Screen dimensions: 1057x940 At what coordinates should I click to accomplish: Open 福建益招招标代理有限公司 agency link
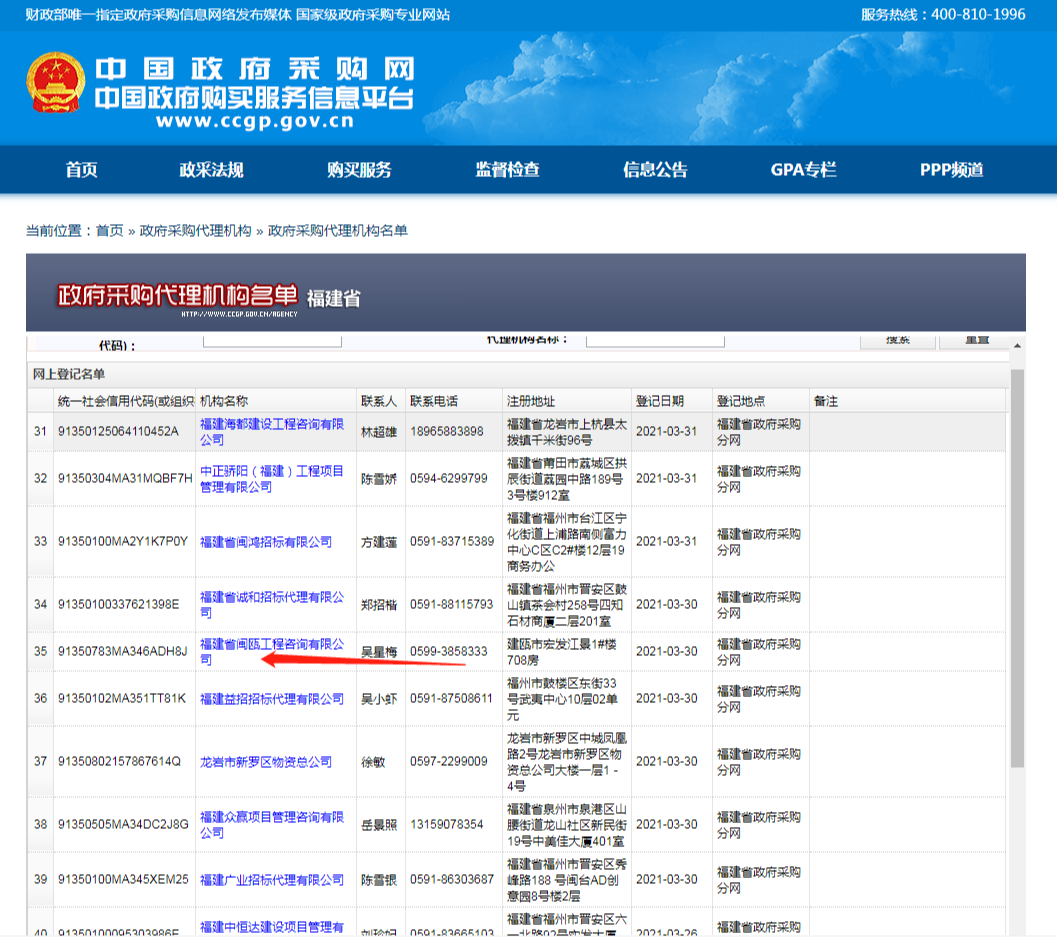pos(271,699)
